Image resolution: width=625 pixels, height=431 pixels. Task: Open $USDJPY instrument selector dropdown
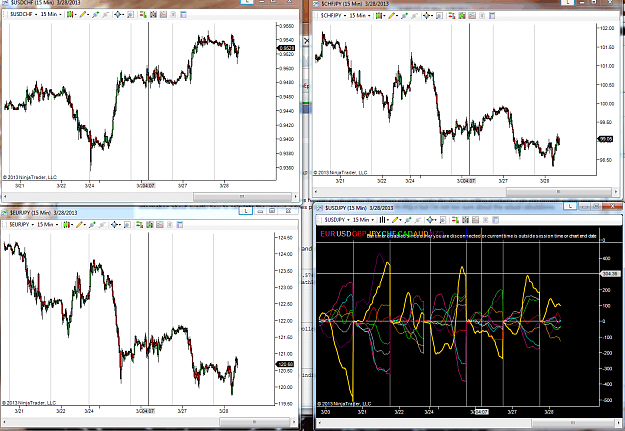tap(336, 220)
